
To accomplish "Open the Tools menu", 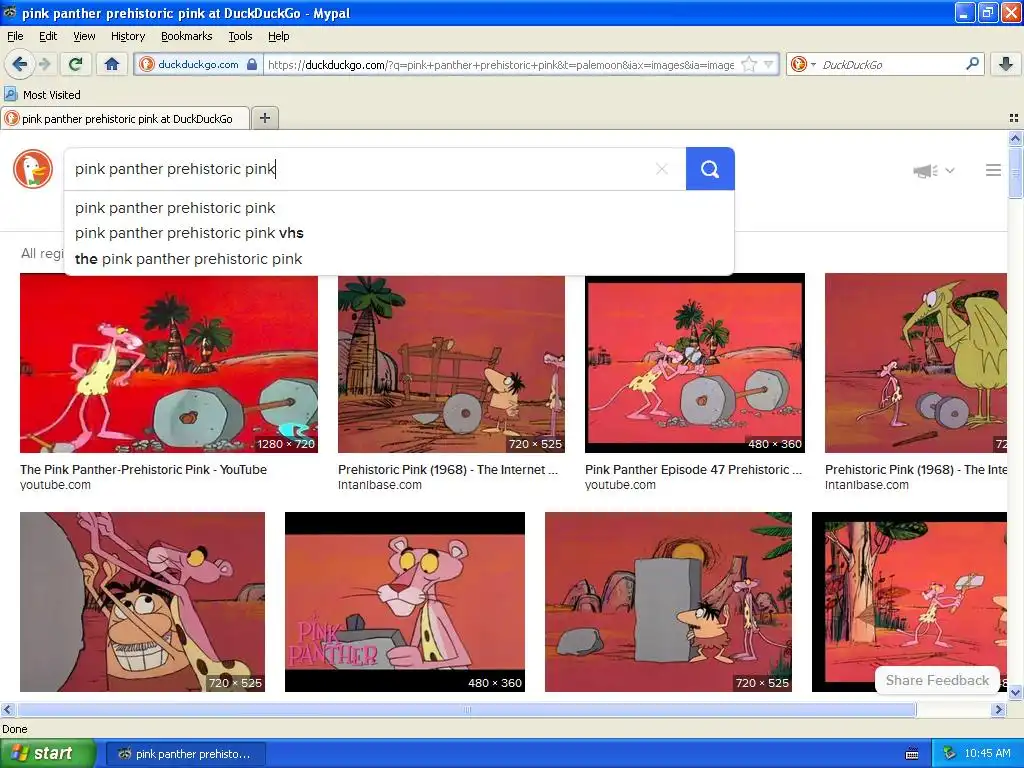I will [x=240, y=36].
